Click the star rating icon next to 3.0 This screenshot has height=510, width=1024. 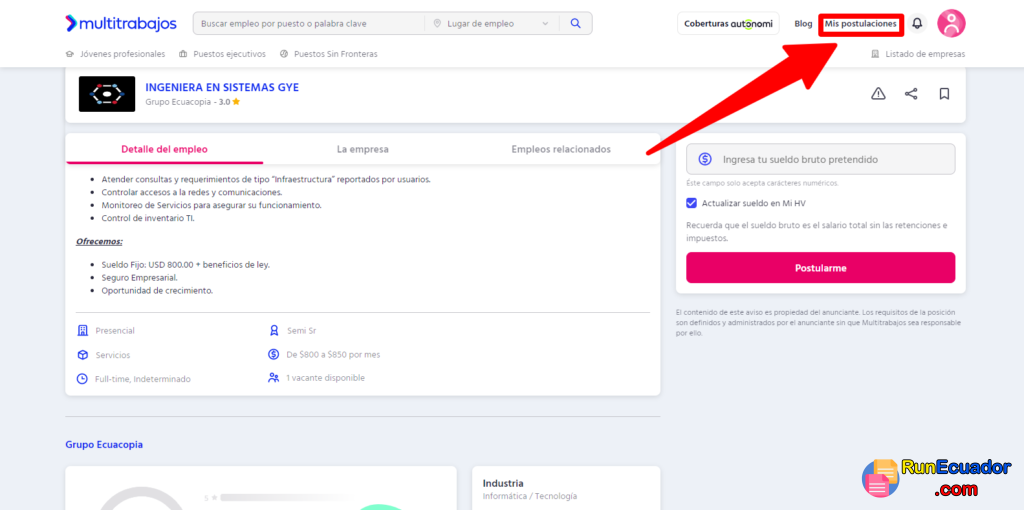pos(236,102)
